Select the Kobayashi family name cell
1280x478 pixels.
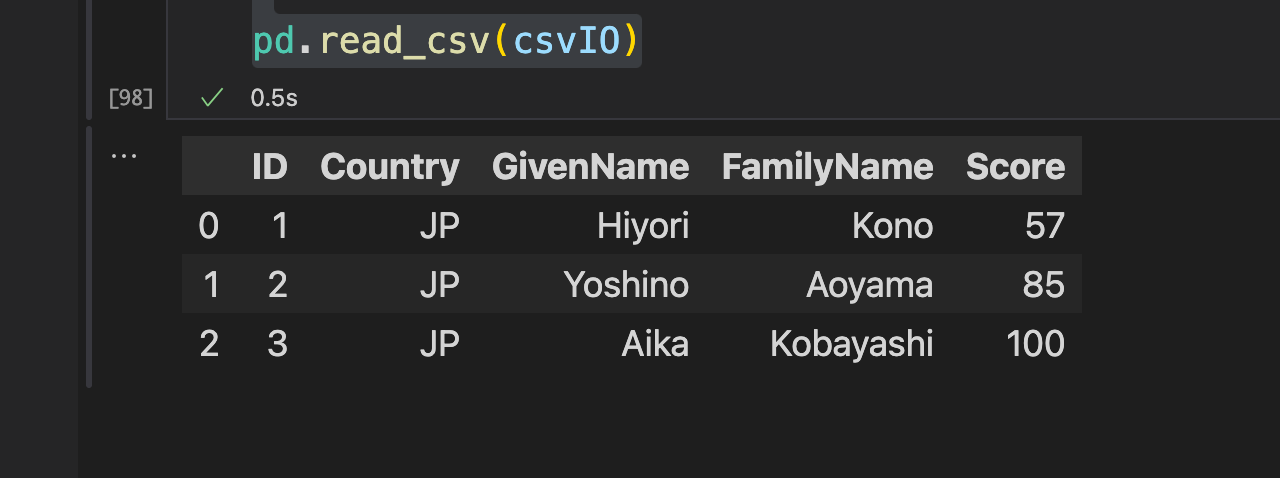tap(851, 345)
